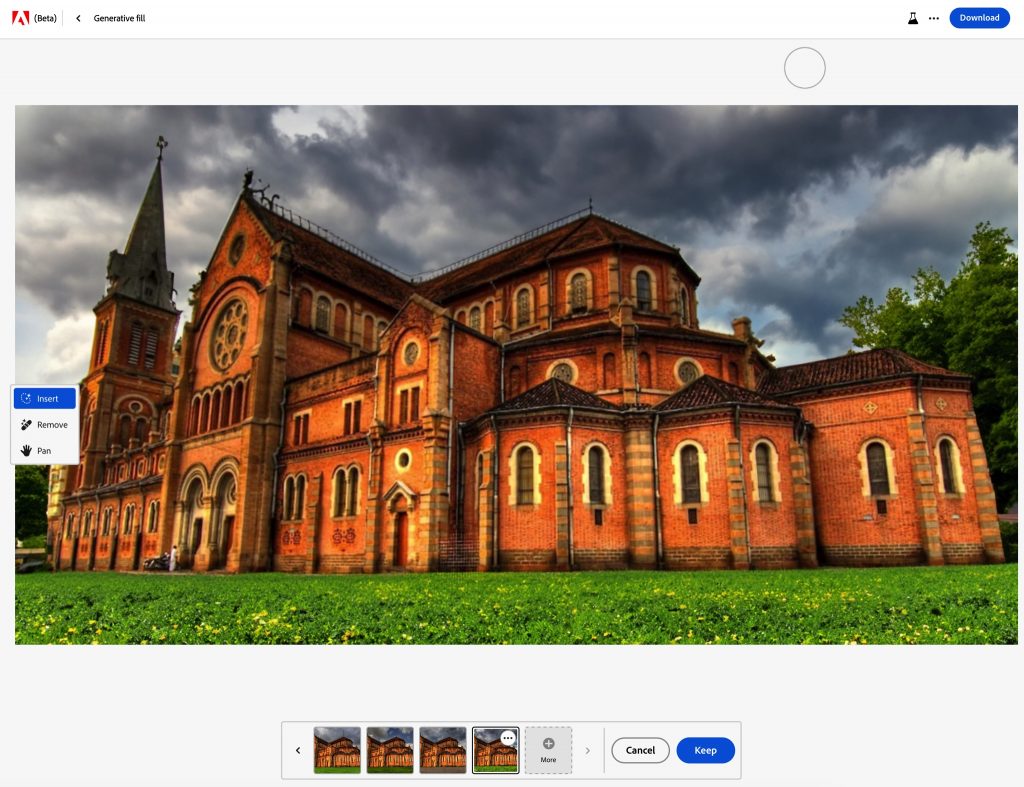This screenshot has height=787, width=1024.
Task: Show next variations with the right arrow
Action: 587,750
